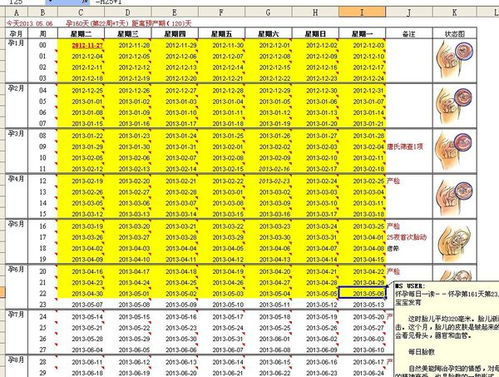Select column header B
The width and height of the screenshot is (499, 377).
(x=43, y=13)
